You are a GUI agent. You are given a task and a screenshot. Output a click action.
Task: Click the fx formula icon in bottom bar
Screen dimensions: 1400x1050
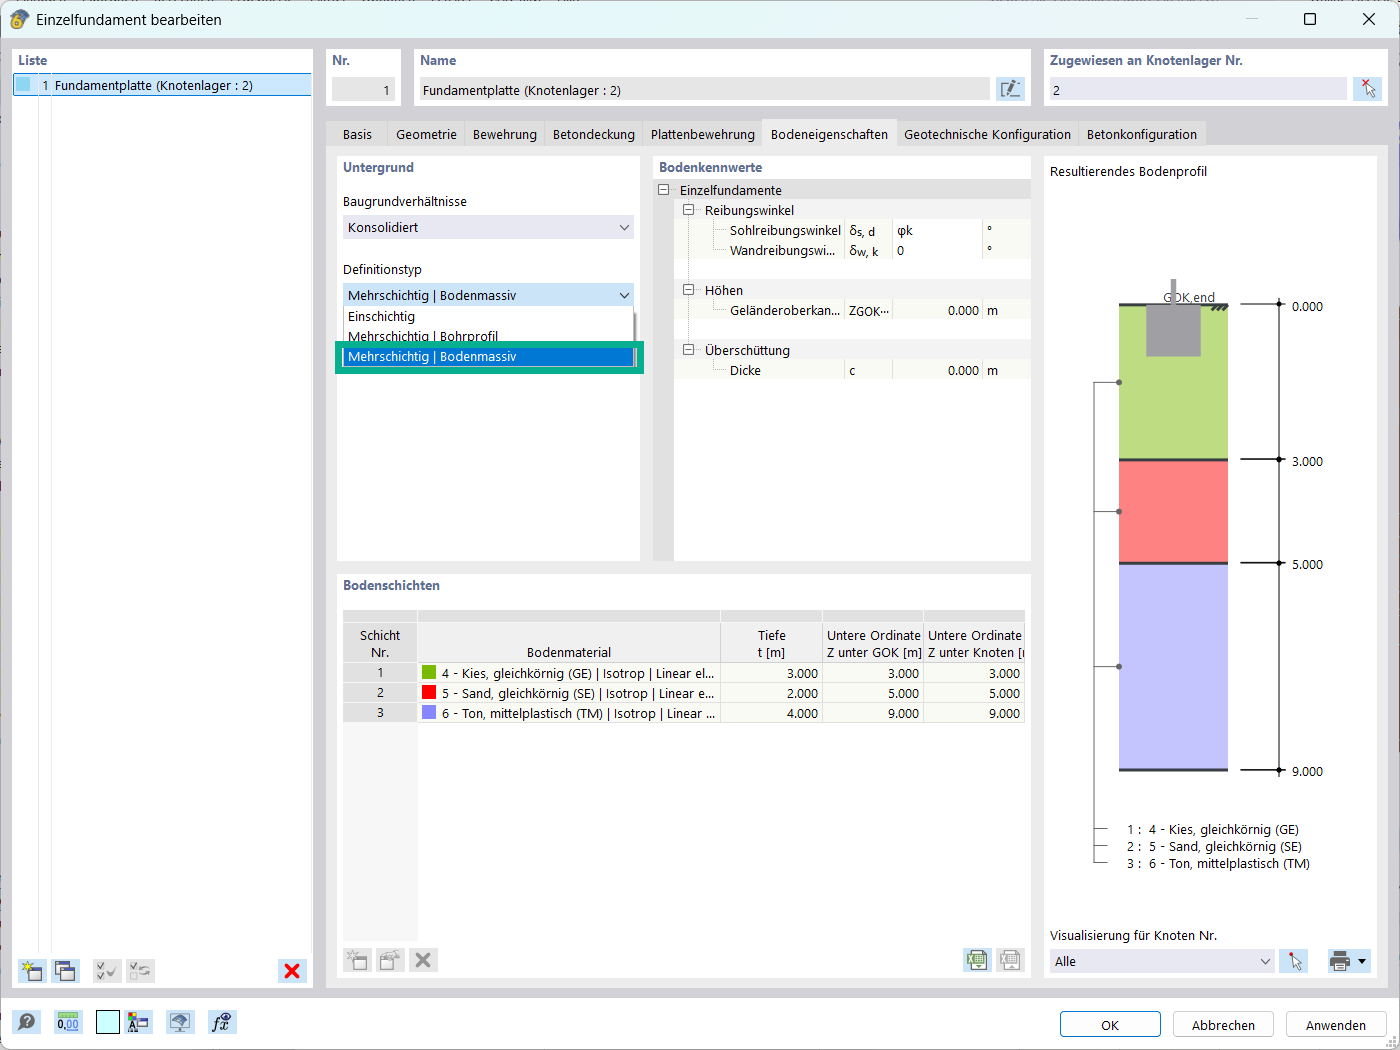(222, 1022)
